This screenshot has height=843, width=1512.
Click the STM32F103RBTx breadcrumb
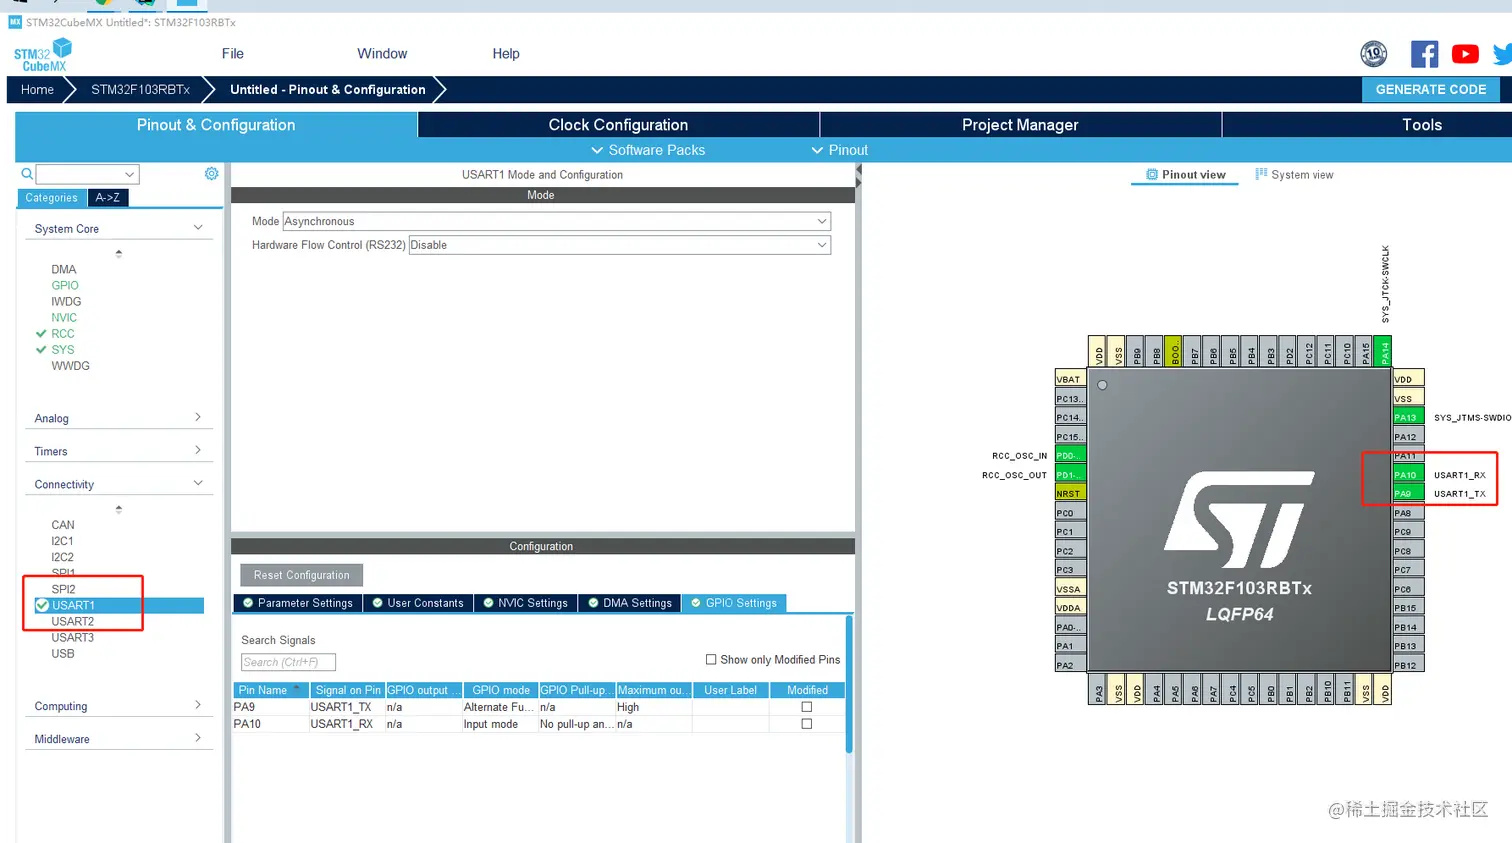coord(140,90)
